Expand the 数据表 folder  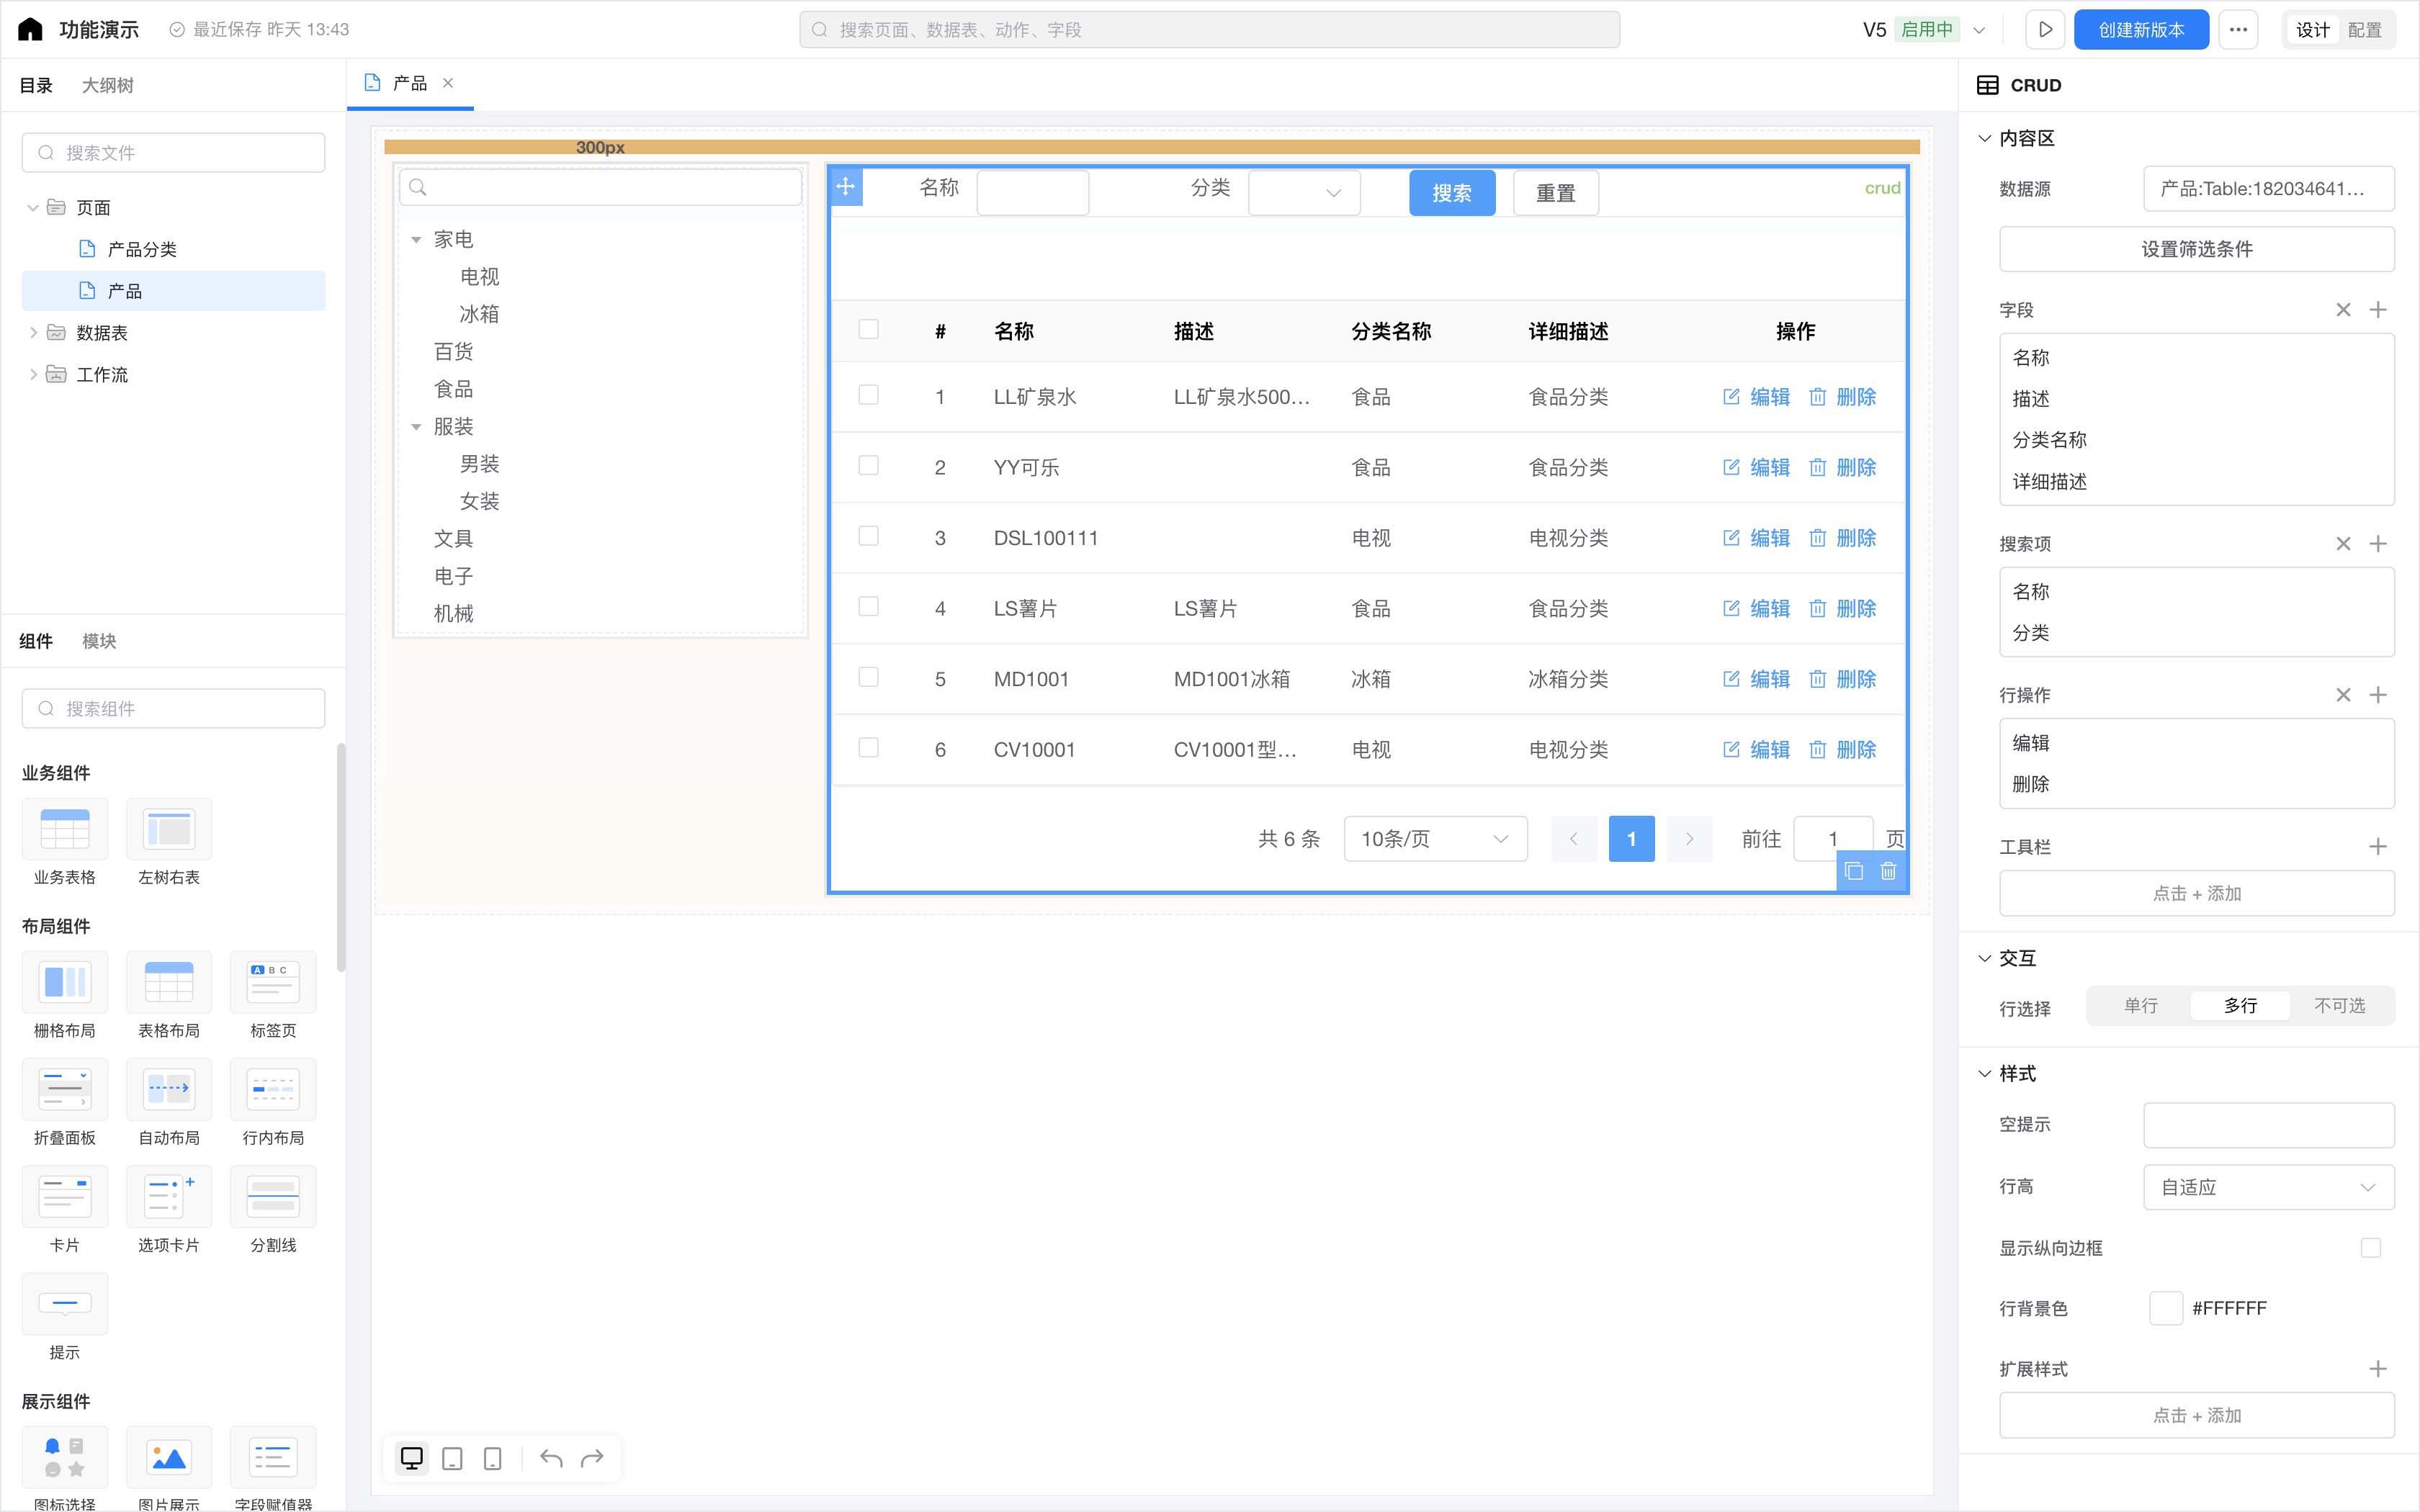click(x=33, y=333)
